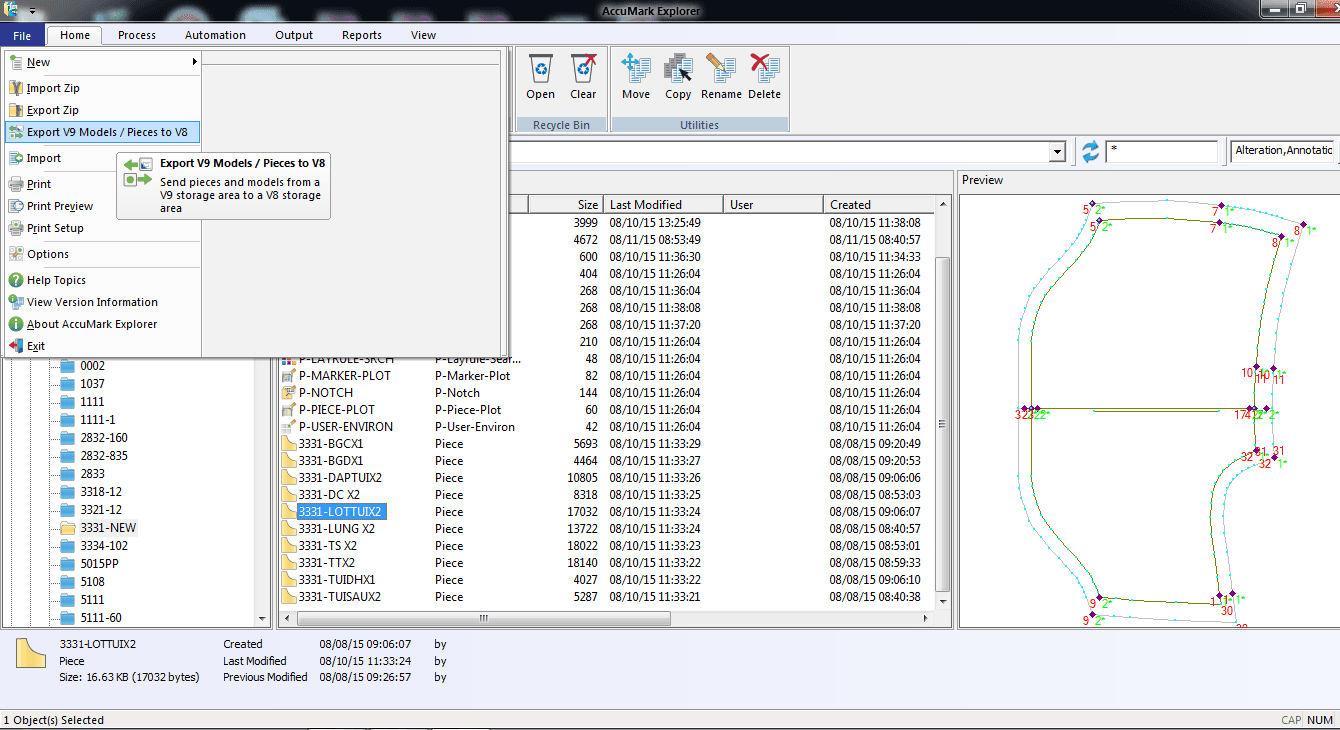Select storage area 5015PP in tree
The height and width of the screenshot is (730, 1340).
(x=99, y=564)
